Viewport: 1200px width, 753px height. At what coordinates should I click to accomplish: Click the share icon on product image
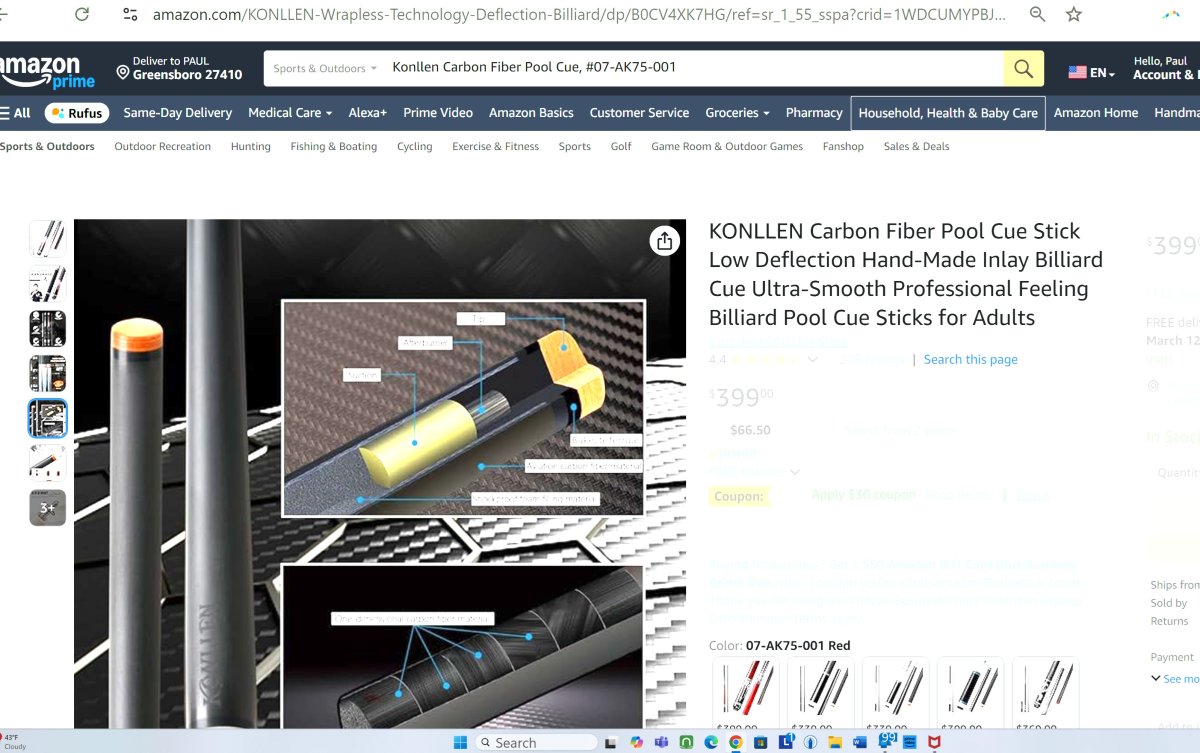click(665, 240)
